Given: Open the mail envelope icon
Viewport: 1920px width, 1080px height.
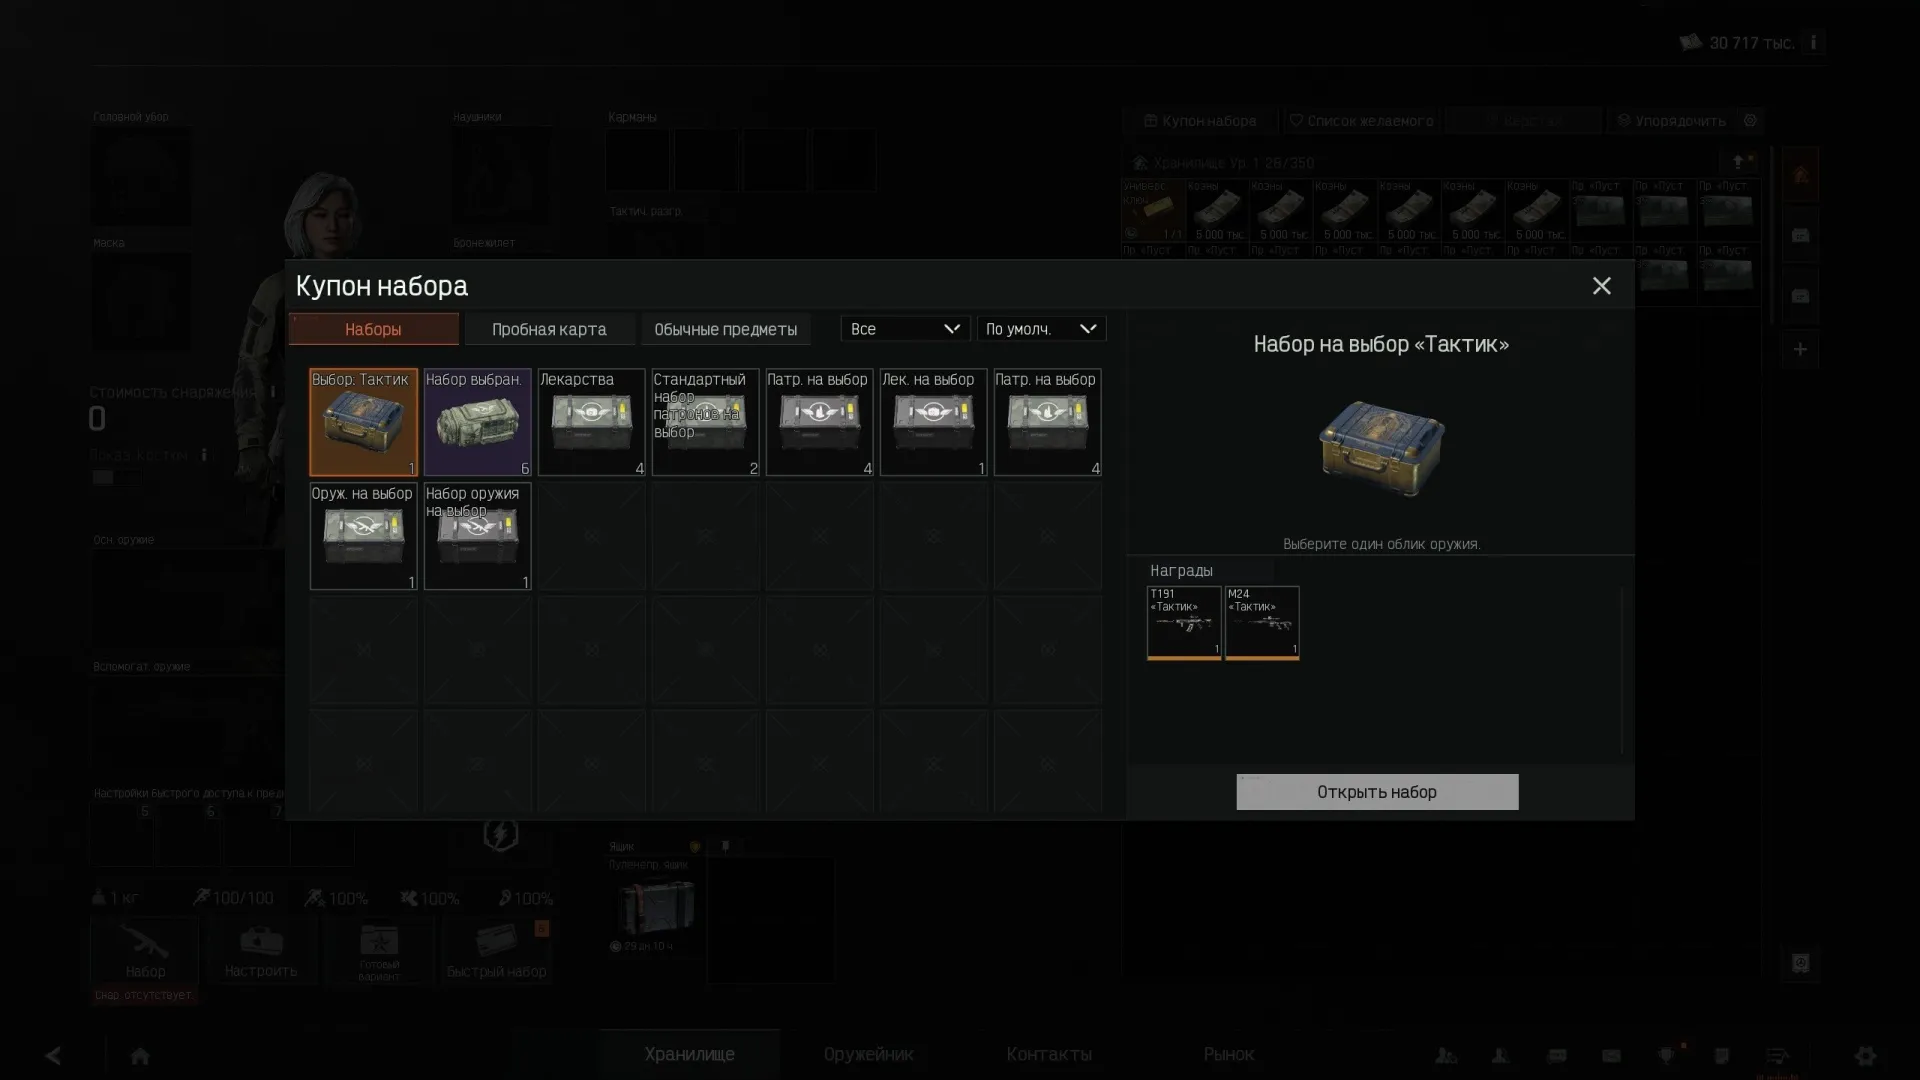Looking at the screenshot, I should click(x=1611, y=1056).
